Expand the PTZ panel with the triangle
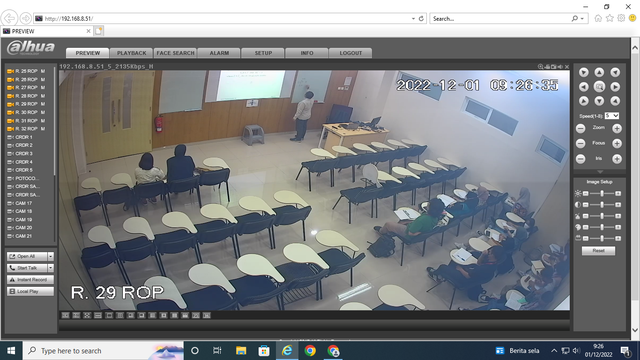640x360 pixels. click(599, 172)
